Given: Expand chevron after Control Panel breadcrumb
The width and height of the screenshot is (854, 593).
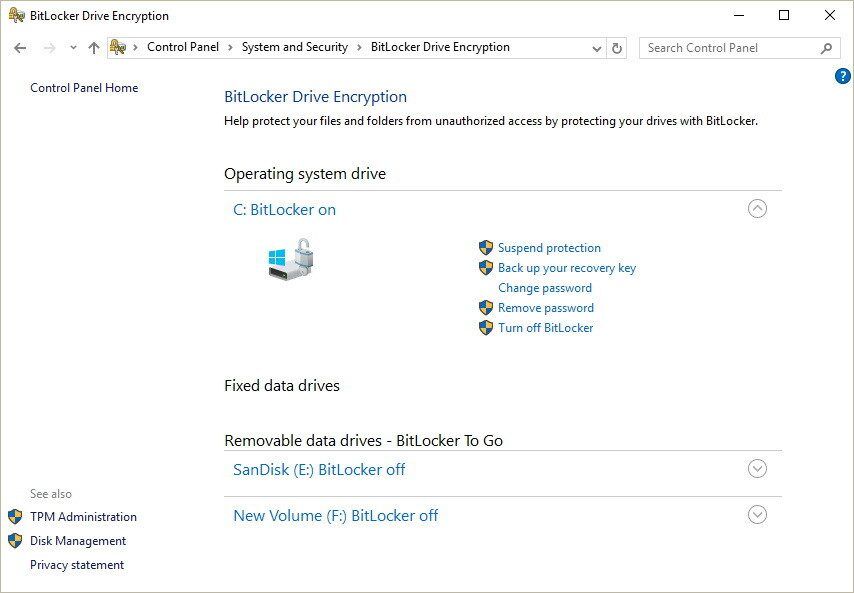Looking at the screenshot, I should coord(230,48).
